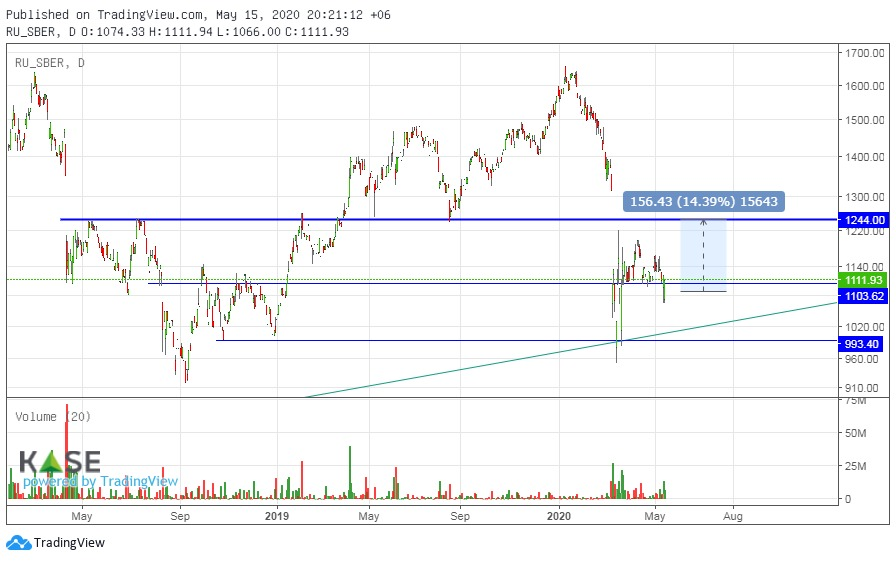Click the TradingView text beside the cloud logo

(69, 543)
